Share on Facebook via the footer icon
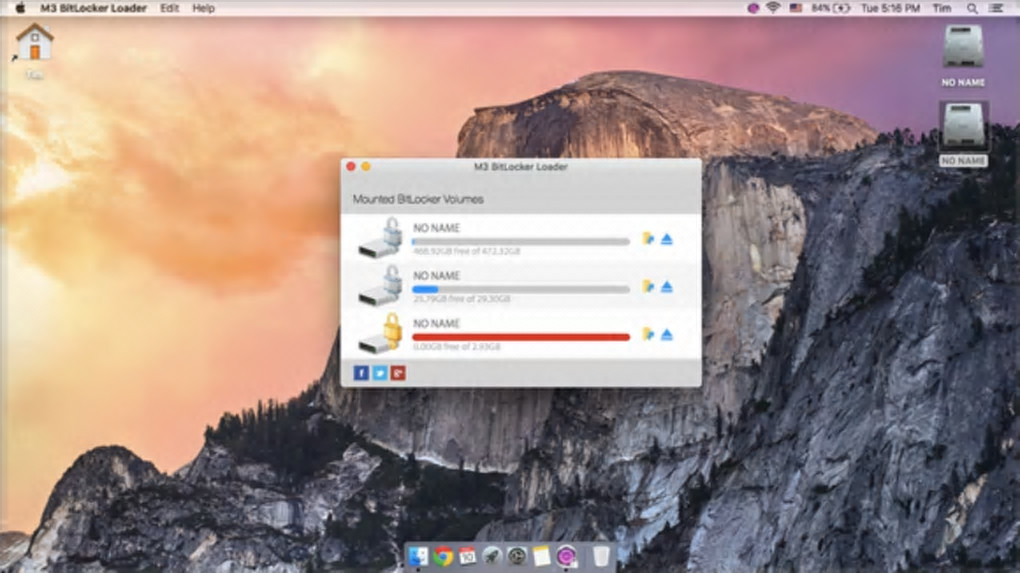This screenshot has height=573, width=1020. pyautogui.click(x=361, y=373)
